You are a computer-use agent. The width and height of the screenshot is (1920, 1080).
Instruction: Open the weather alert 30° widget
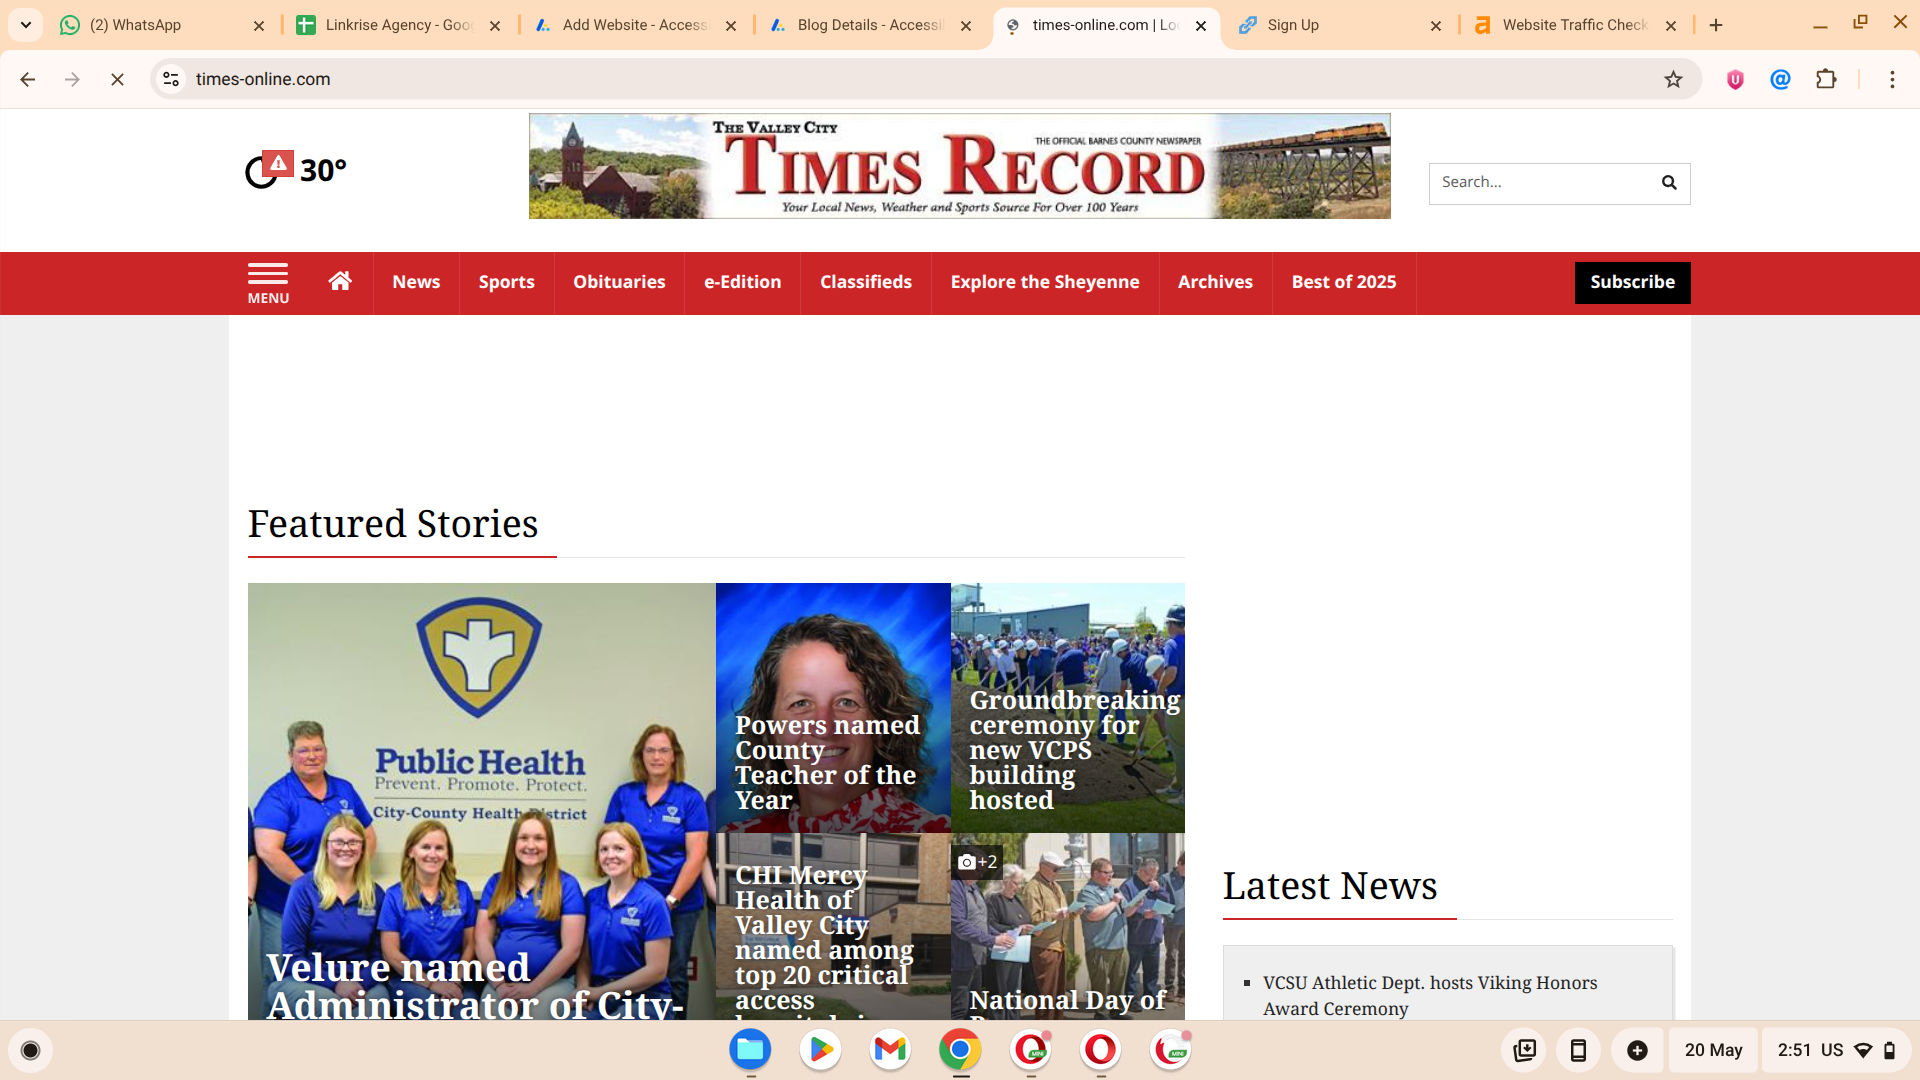pos(296,170)
